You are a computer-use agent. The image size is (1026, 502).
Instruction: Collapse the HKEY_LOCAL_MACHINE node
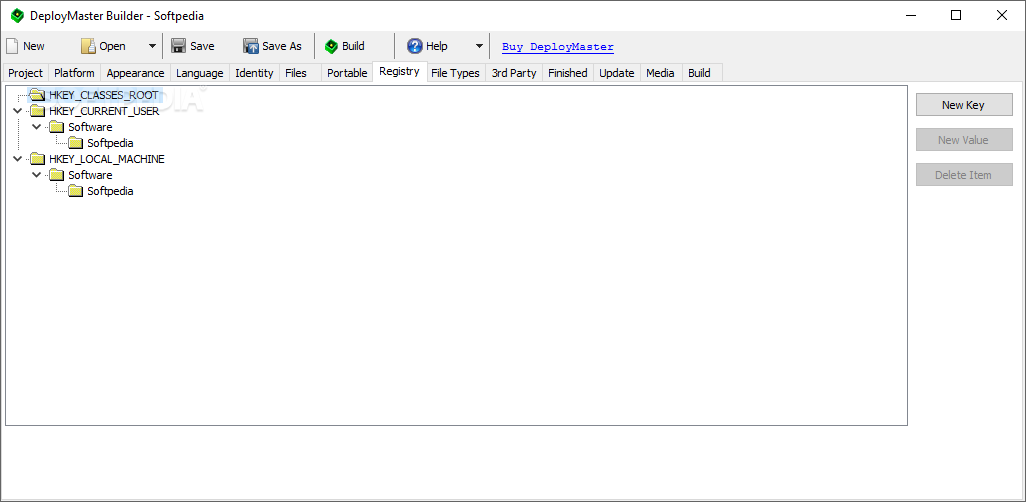point(17,159)
